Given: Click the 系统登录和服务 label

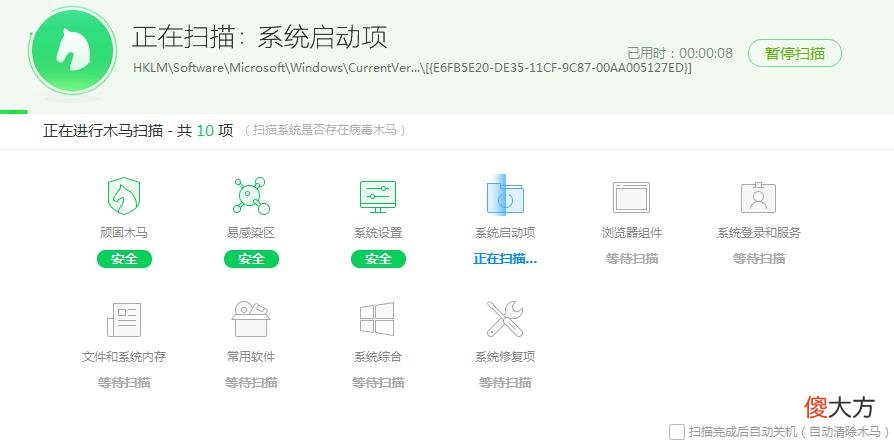Looking at the screenshot, I should pos(759,233).
